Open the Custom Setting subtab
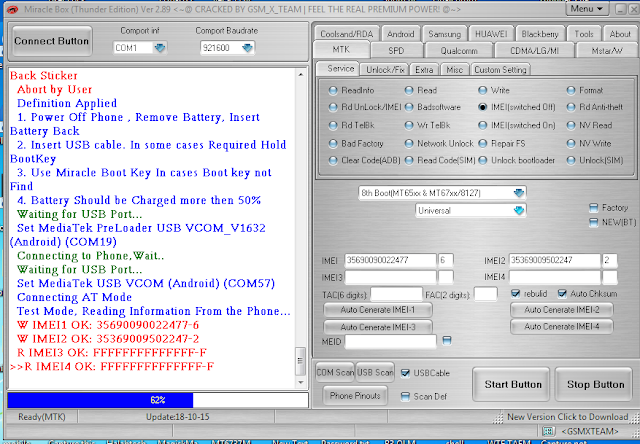The width and height of the screenshot is (640, 444). 500,70
